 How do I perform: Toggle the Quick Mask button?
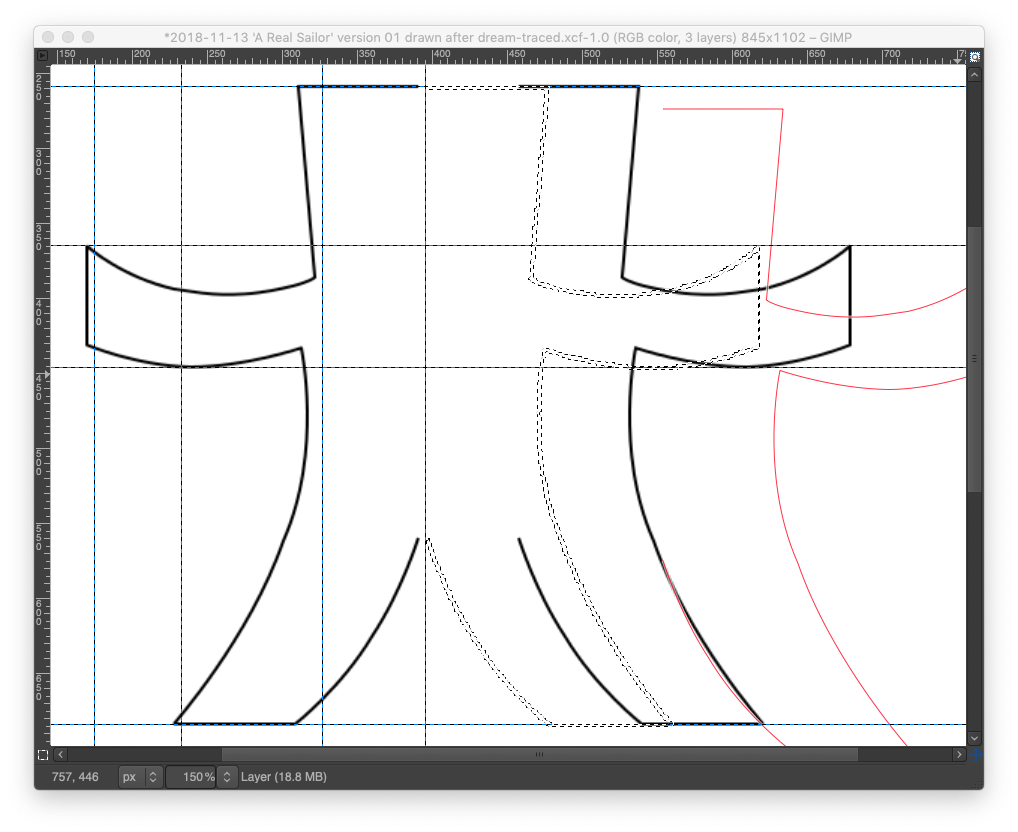(42, 755)
